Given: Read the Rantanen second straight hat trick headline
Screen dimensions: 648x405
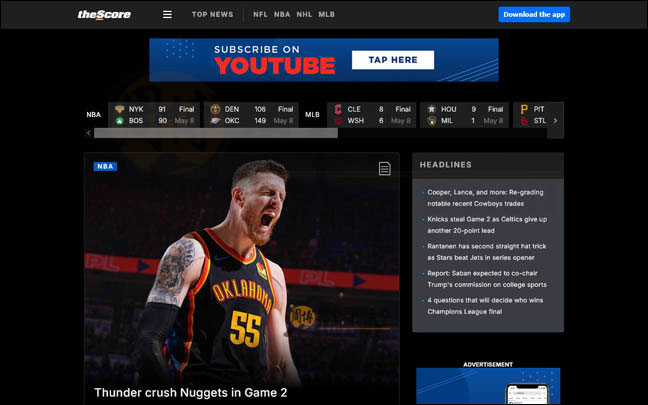Looking at the screenshot, I should 487,252.
